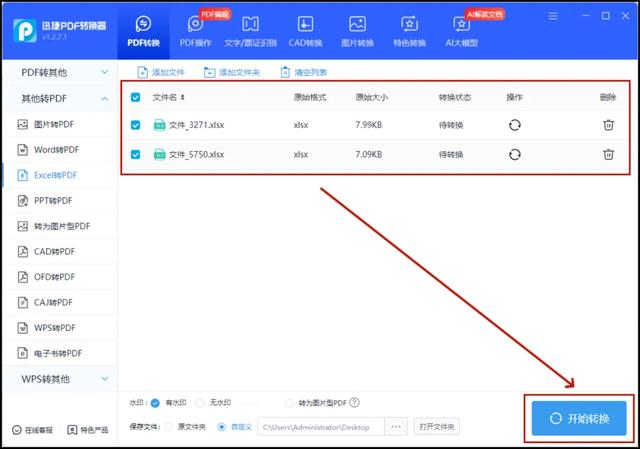640x449 pixels.
Task: Select 转为图片型PDF in the sidebar
Action: (x=60, y=226)
